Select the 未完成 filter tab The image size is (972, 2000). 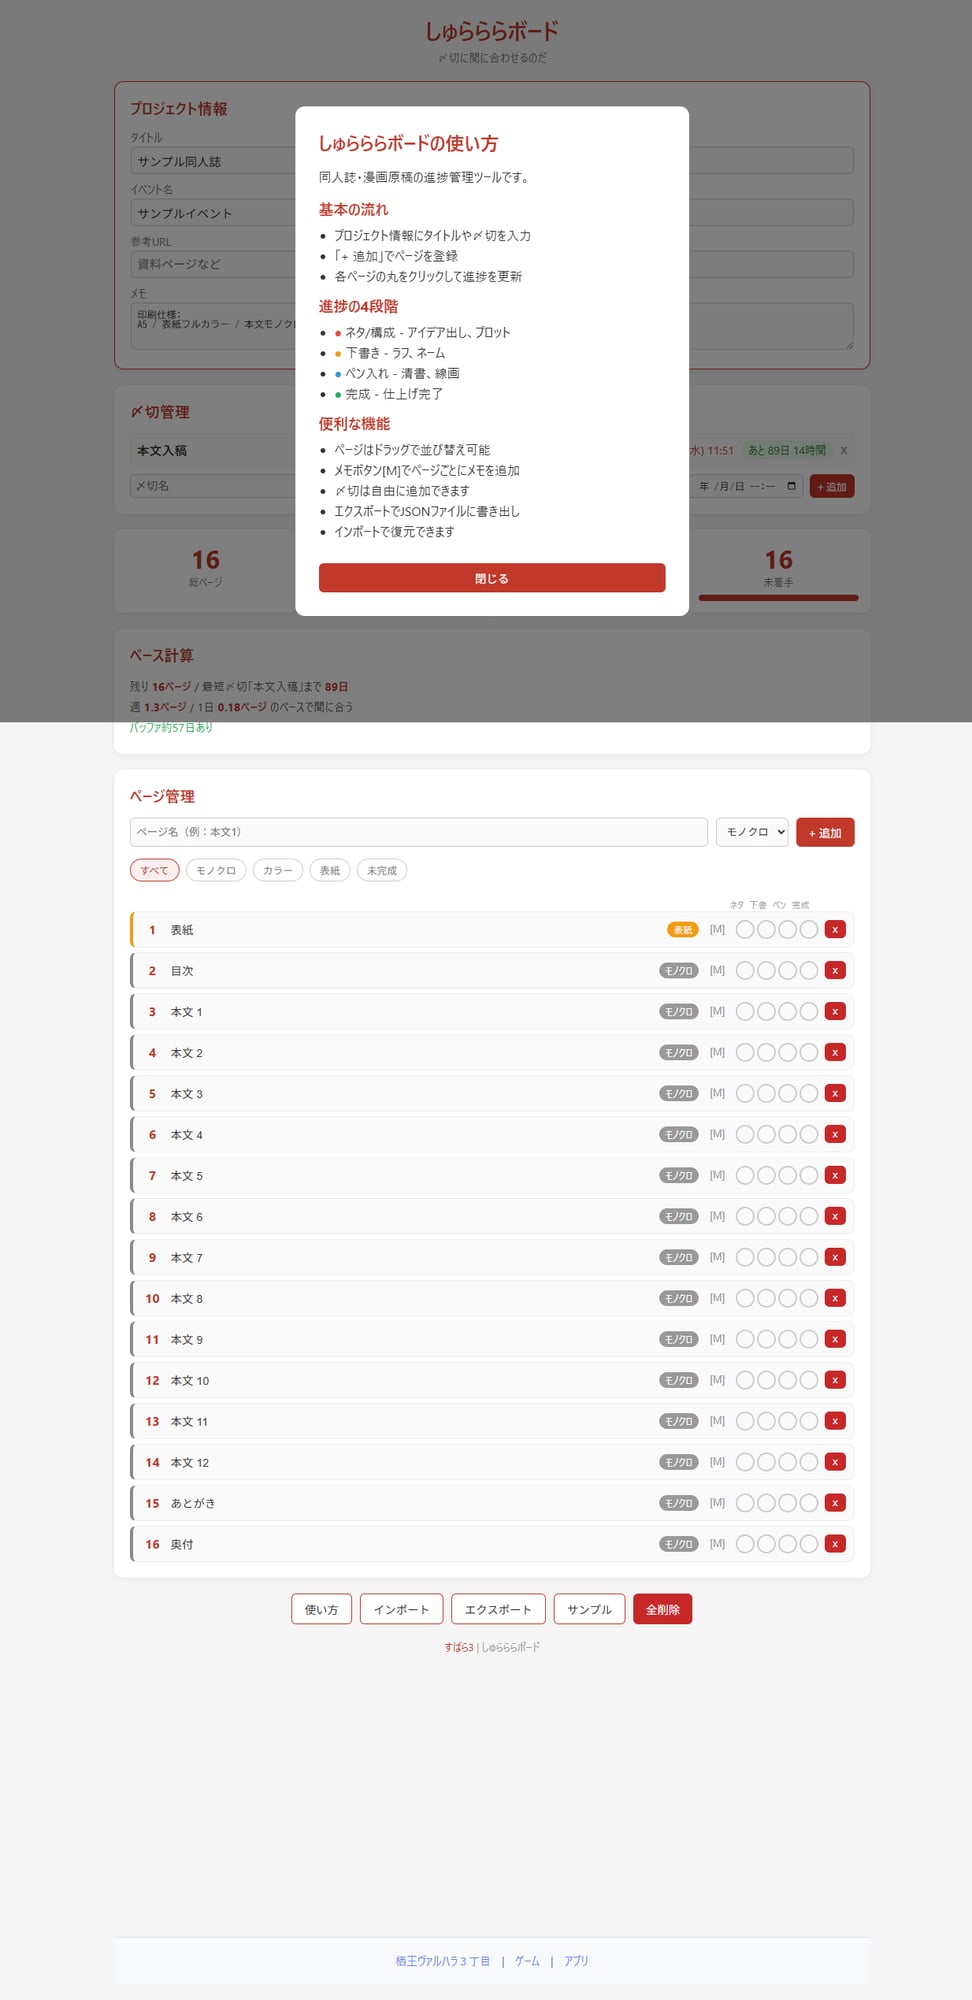pos(381,871)
